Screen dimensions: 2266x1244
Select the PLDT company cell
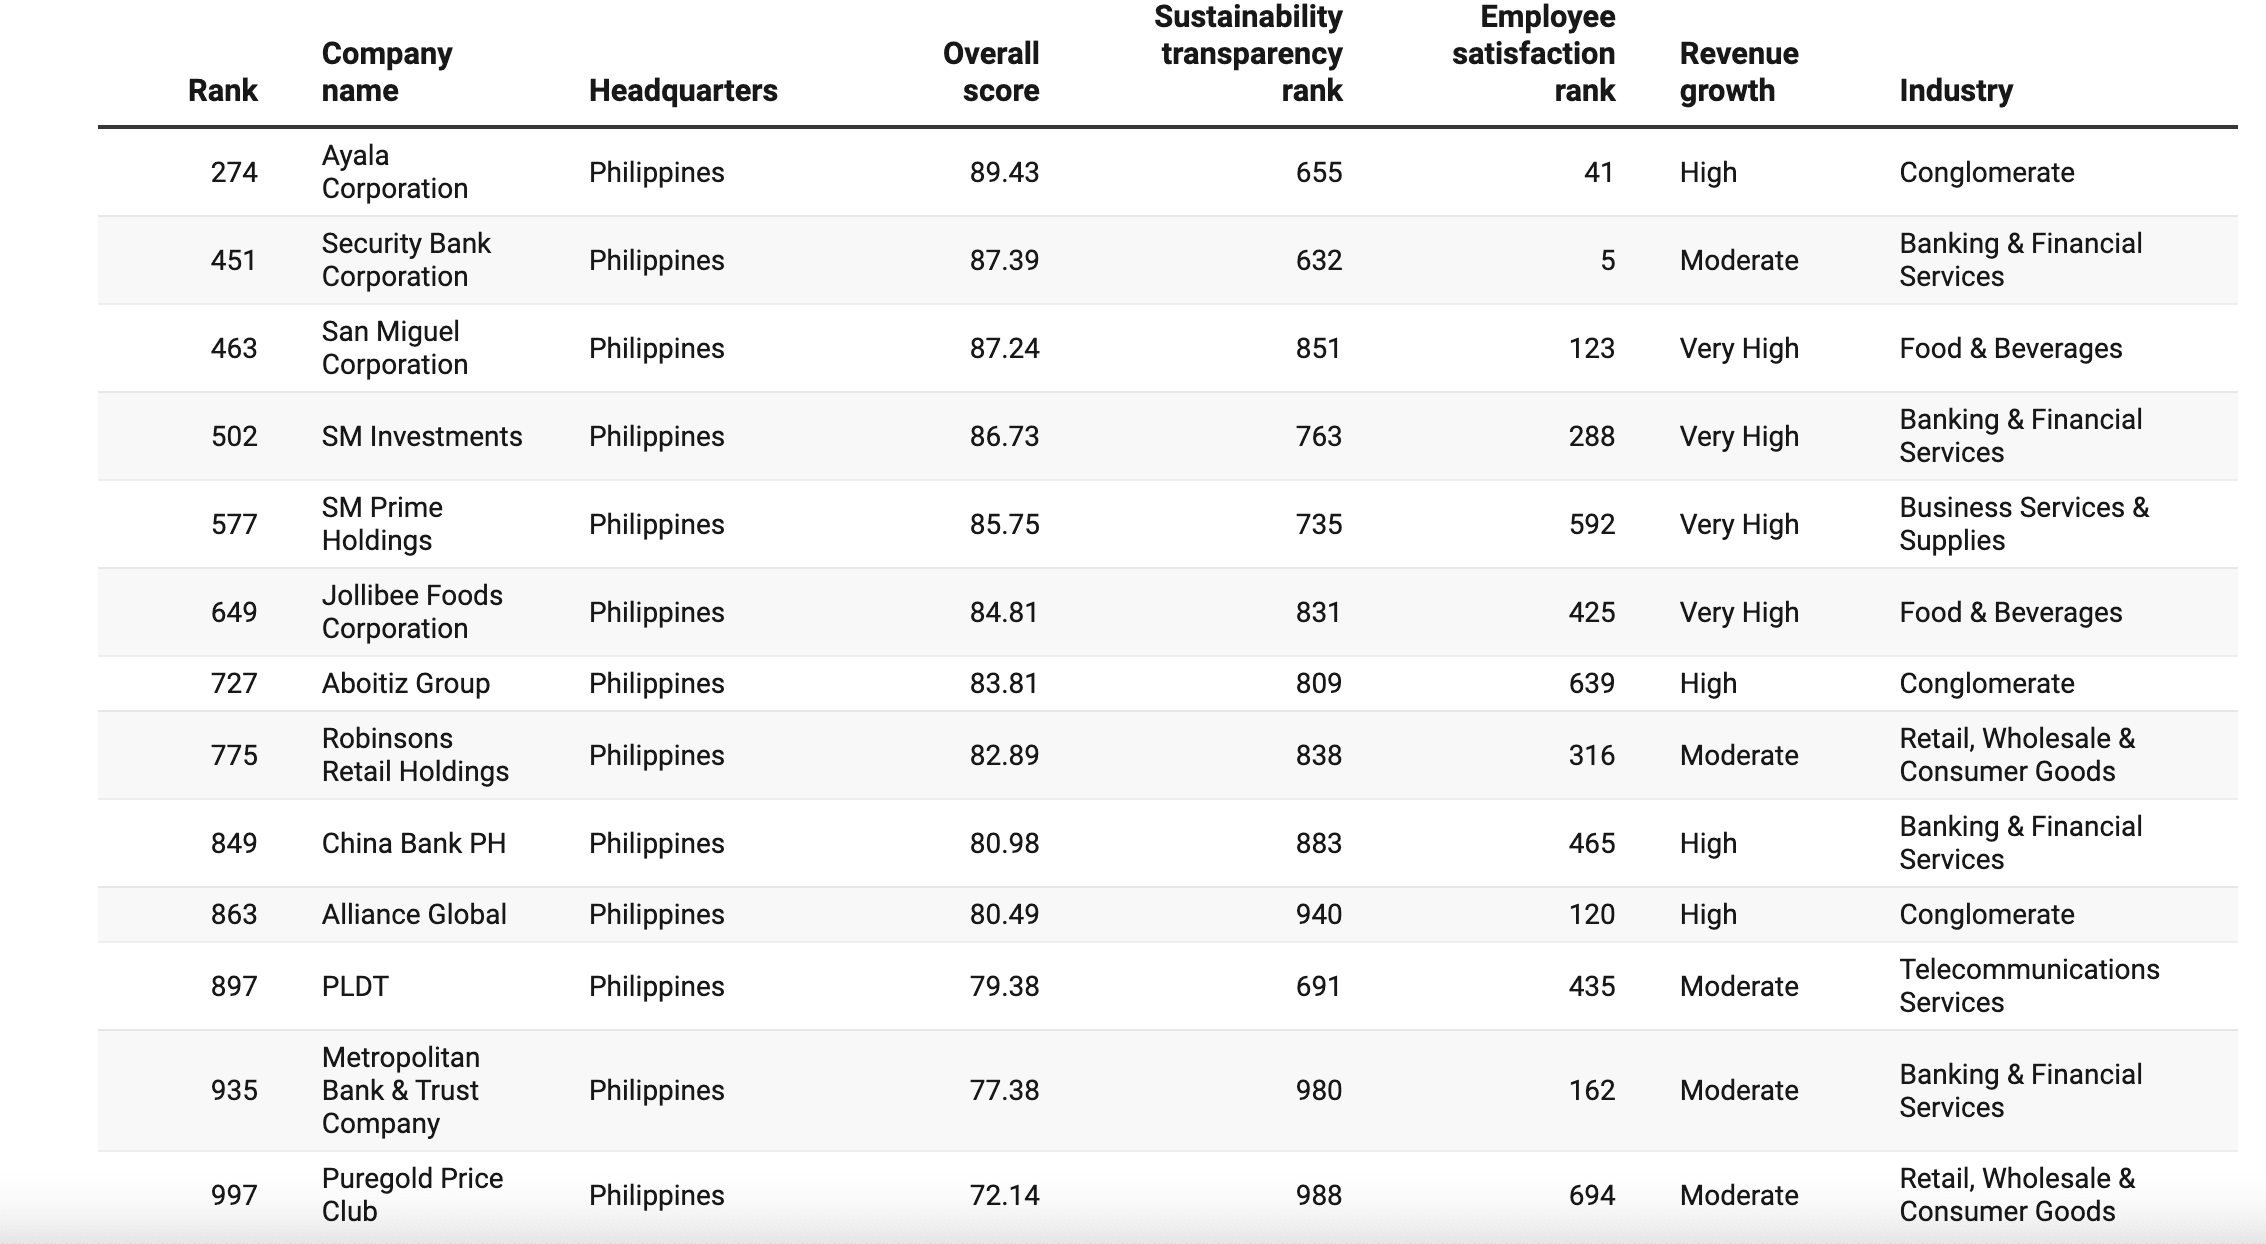(x=354, y=986)
